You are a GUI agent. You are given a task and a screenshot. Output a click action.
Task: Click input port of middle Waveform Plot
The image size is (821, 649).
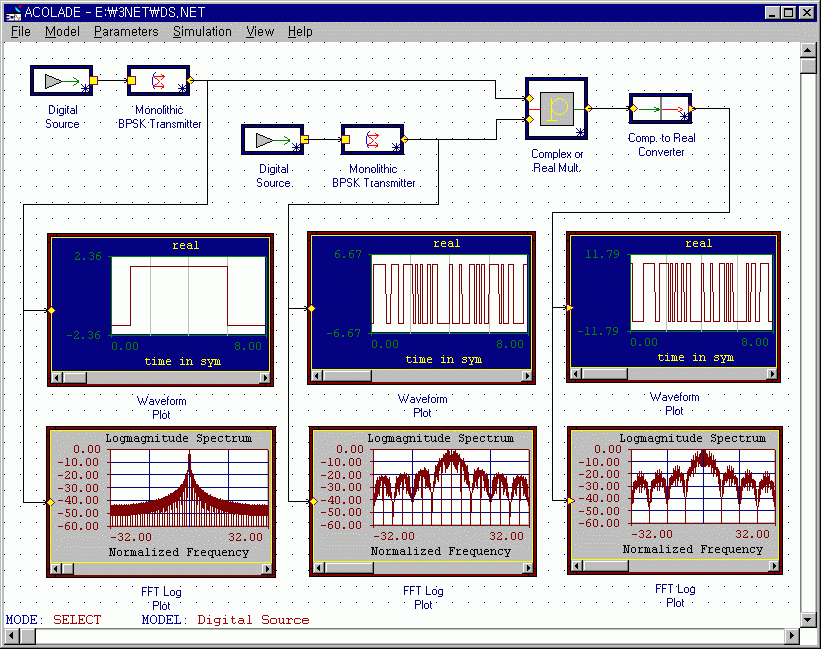pos(312,308)
